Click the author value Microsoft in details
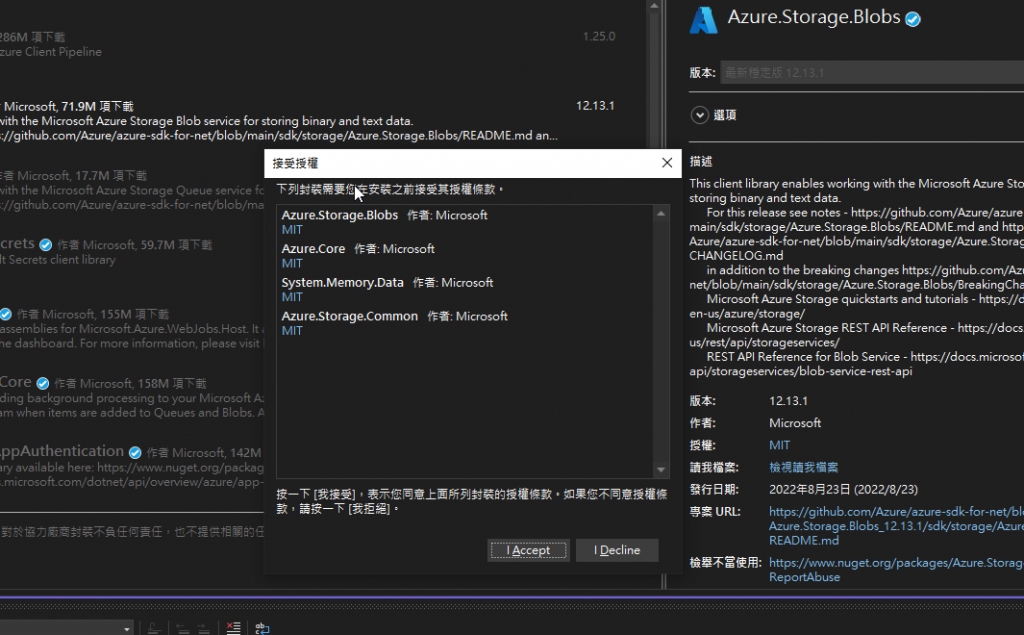This screenshot has height=635, width=1024. pos(795,423)
